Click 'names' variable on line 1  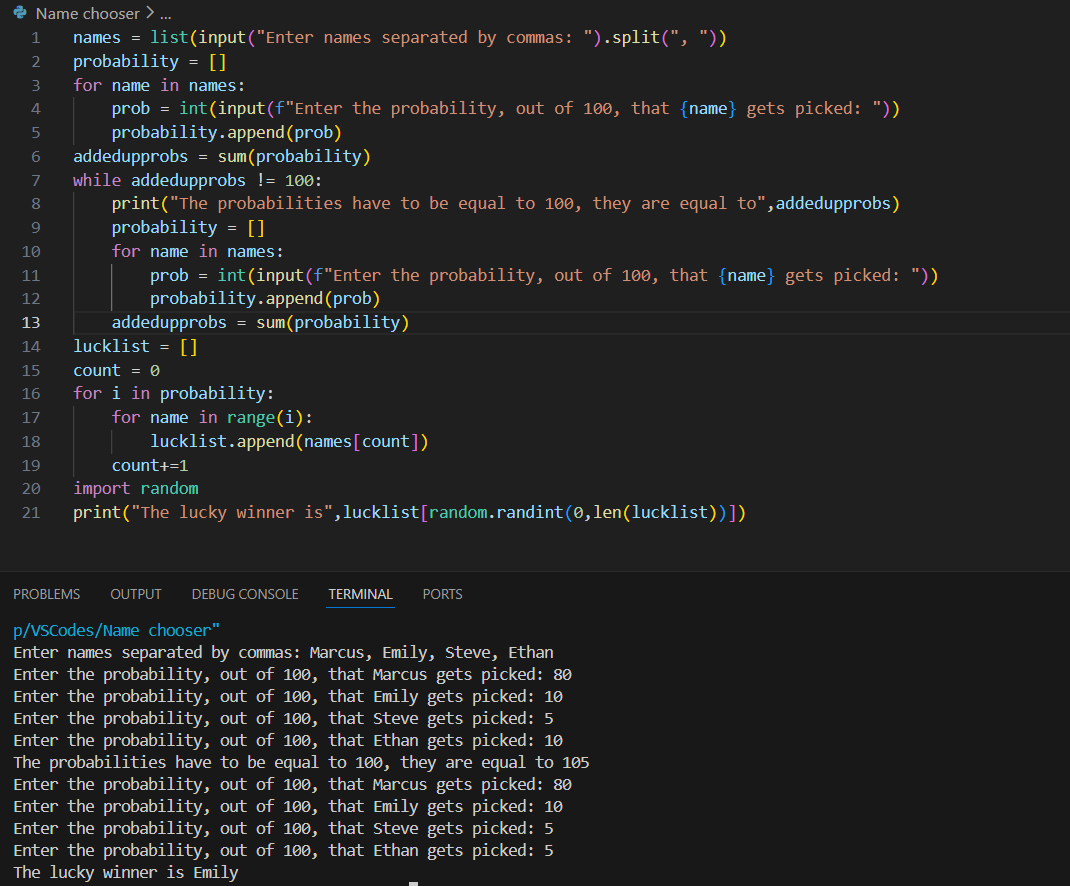point(97,38)
